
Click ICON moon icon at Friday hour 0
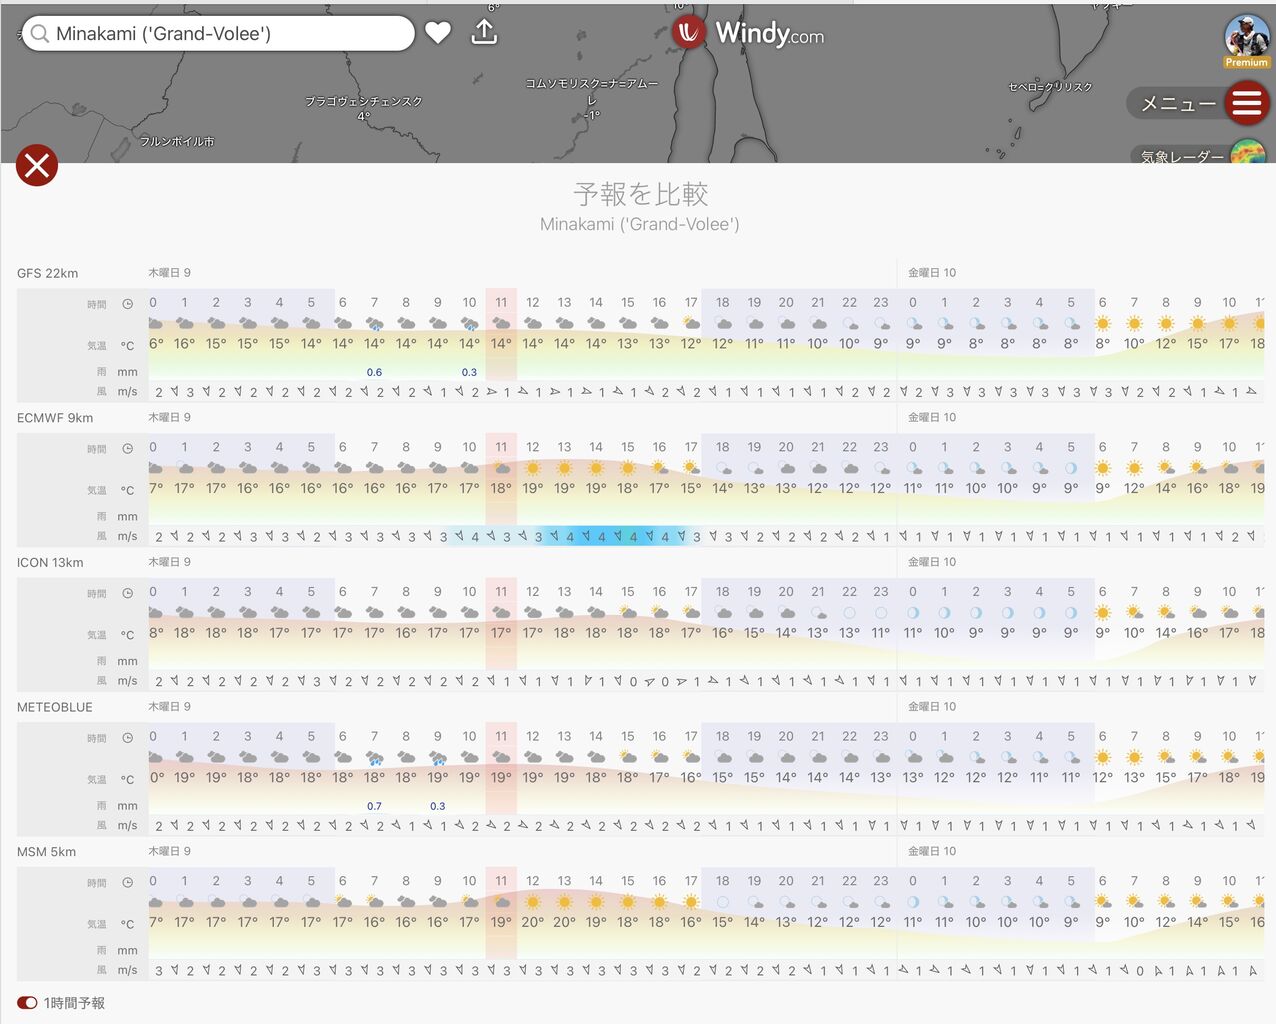[913, 613]
